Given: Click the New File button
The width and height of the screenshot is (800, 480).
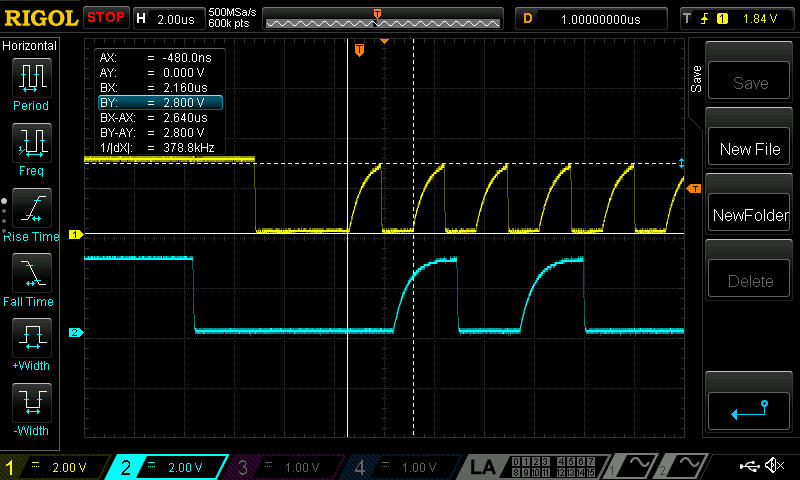Looking at the screenshot, I should coord(749,147).
